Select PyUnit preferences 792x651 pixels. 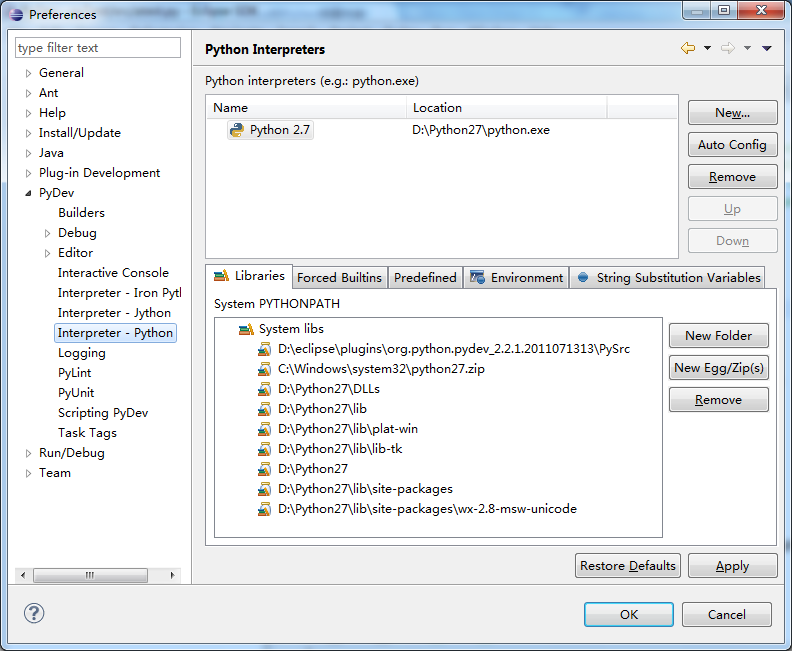76,393
